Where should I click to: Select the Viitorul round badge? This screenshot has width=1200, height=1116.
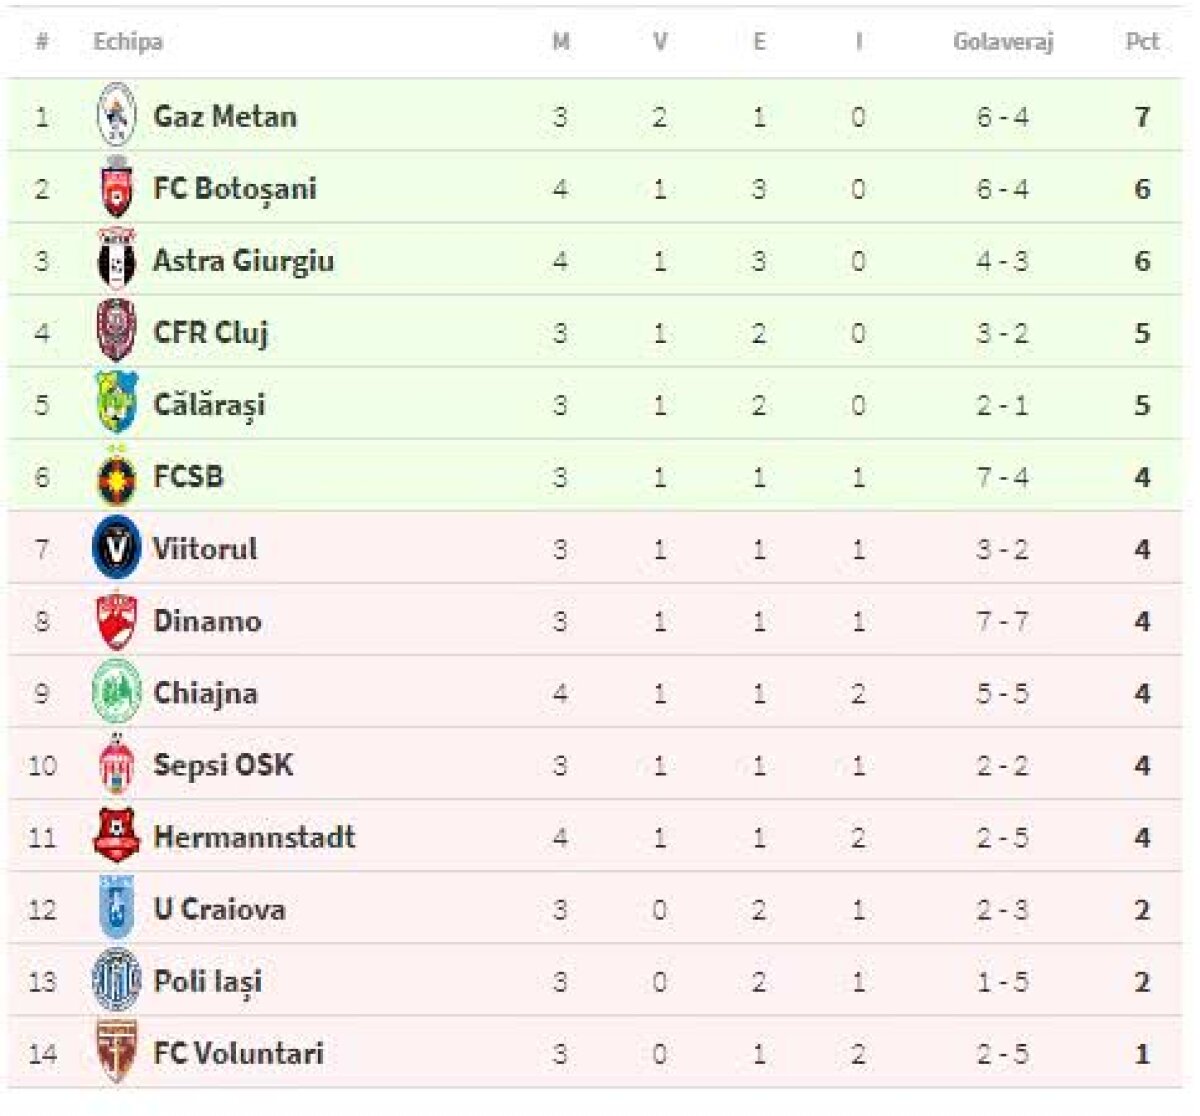pos(117,548)
